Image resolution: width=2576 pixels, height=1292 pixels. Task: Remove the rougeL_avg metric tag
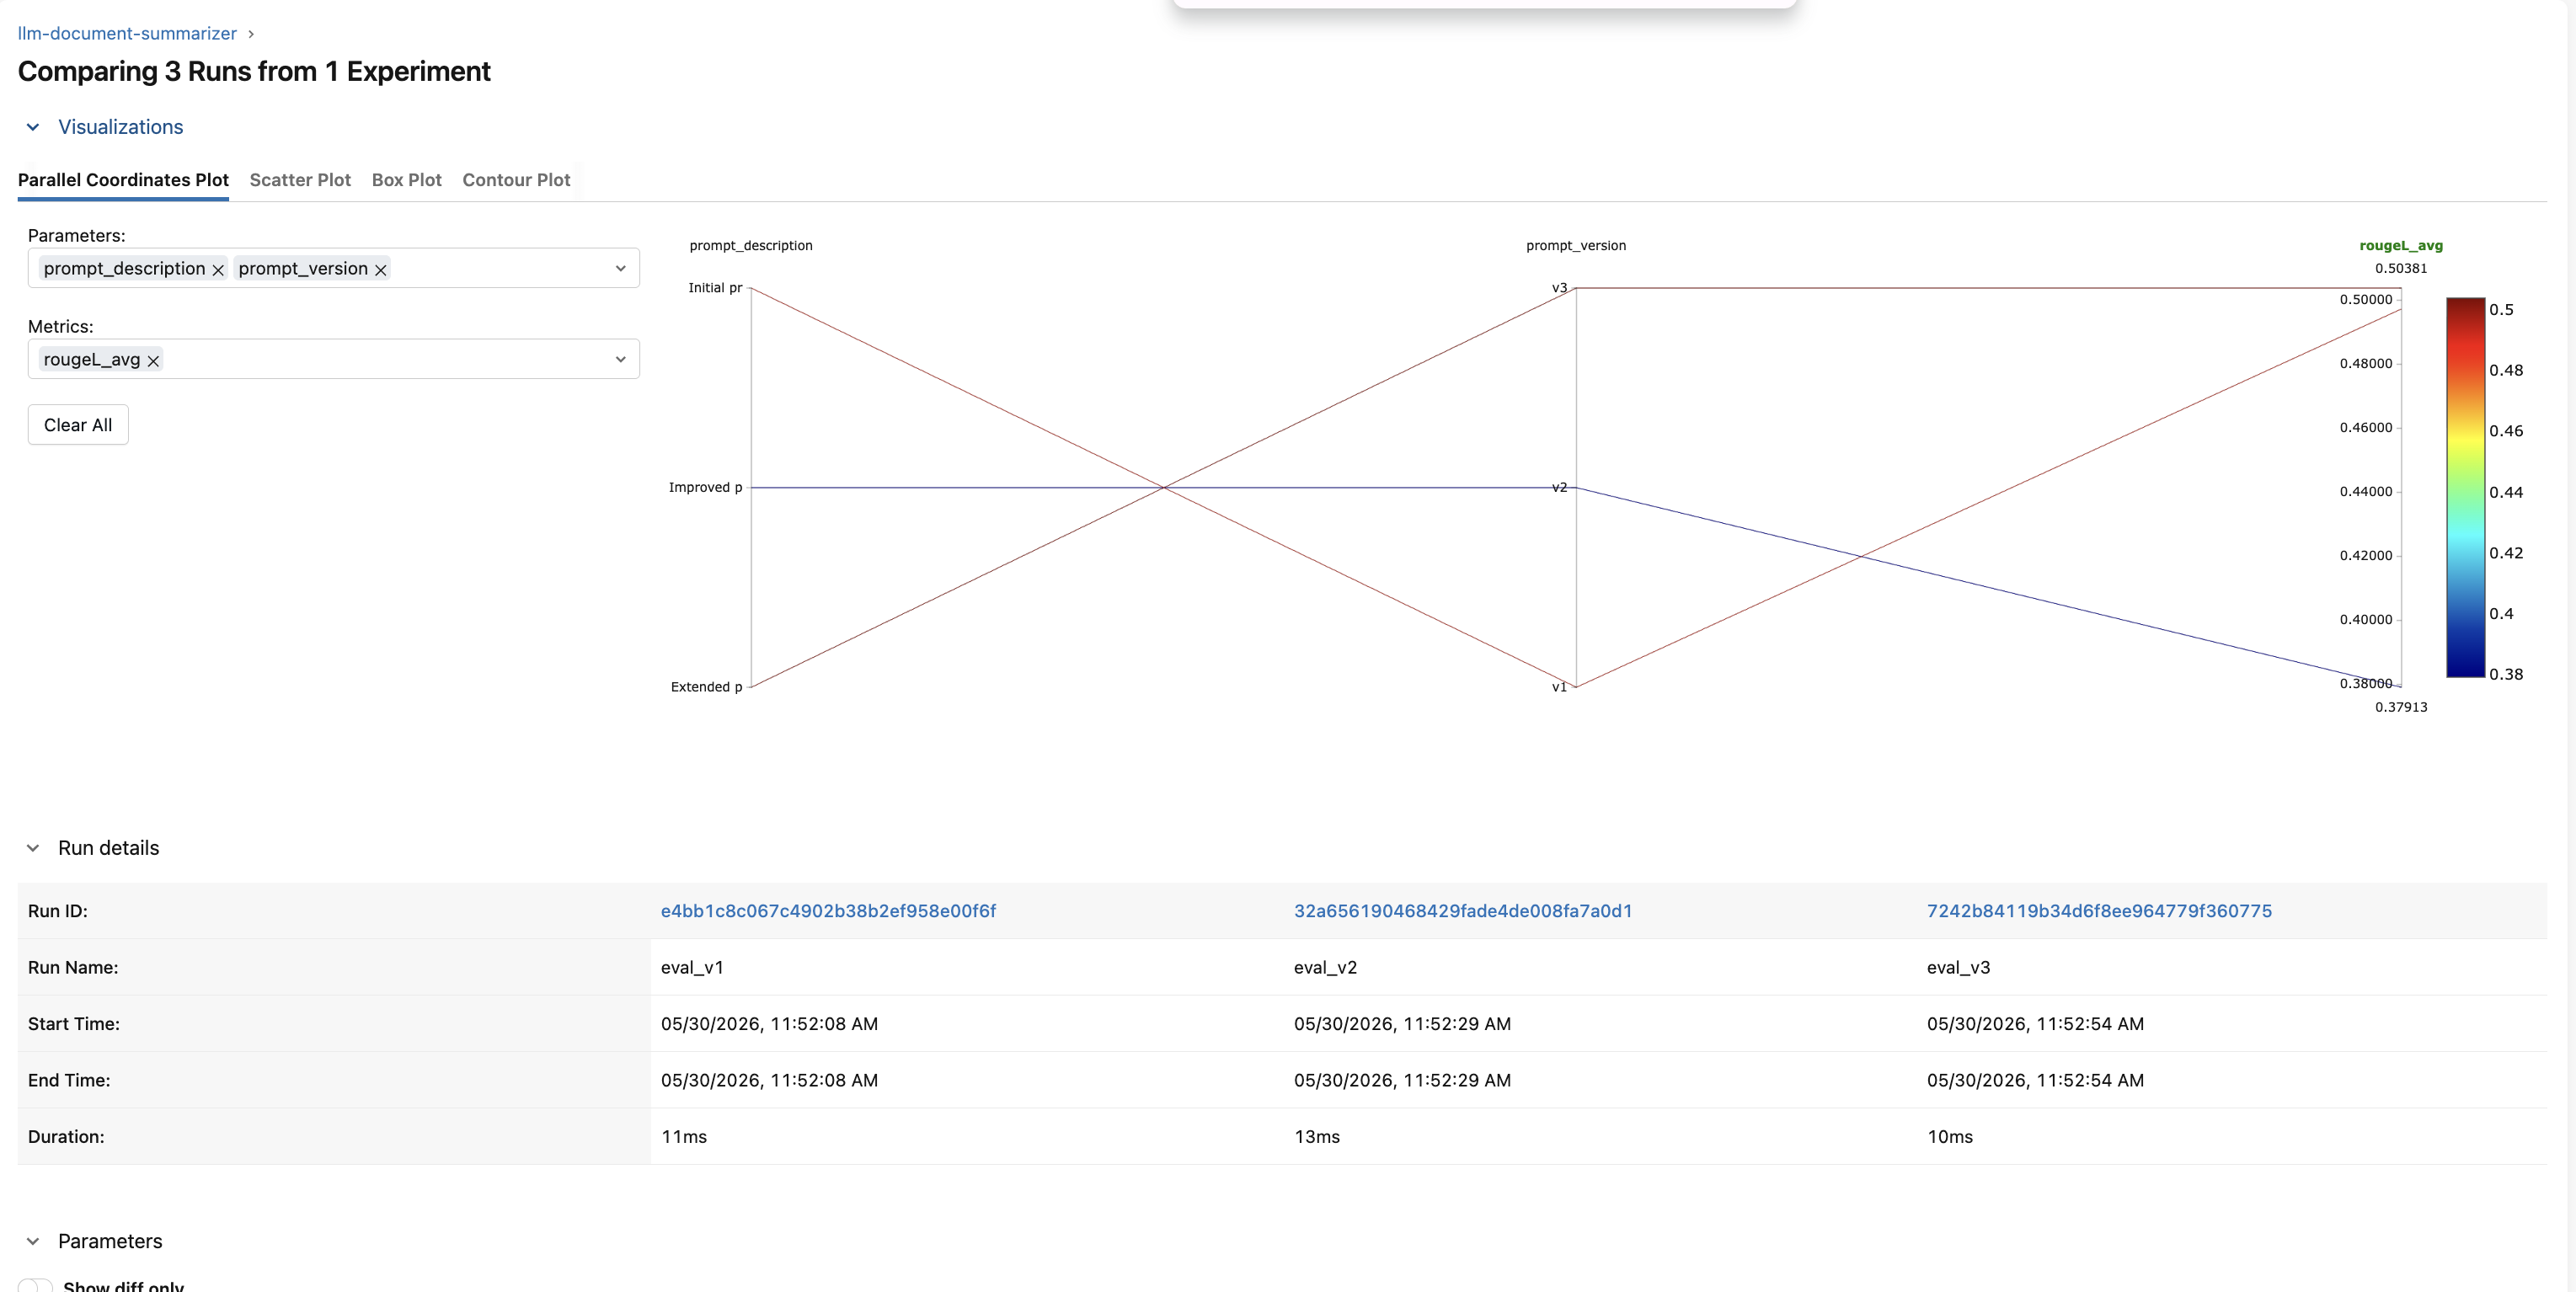point(153,360)
